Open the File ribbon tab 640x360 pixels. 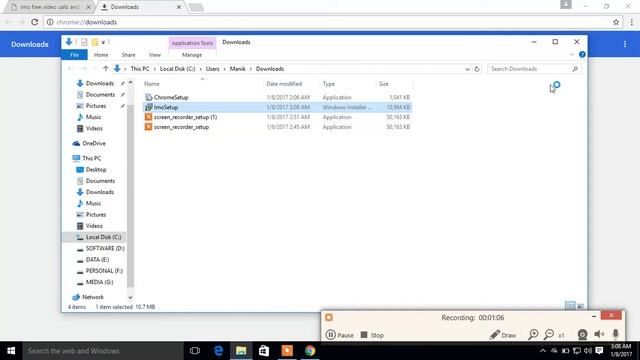(74, 55)
